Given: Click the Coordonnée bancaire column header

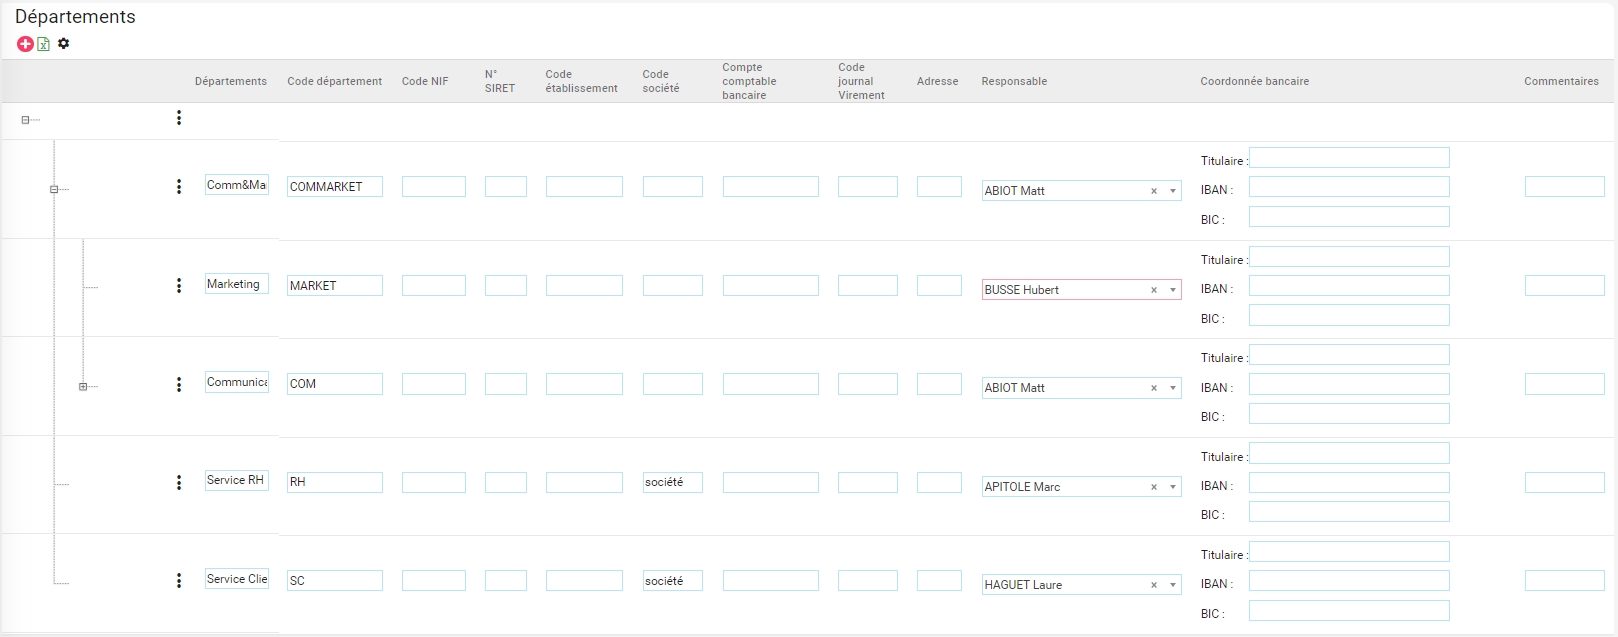Looking at the screenshot, I should [x=1255, y=82].
